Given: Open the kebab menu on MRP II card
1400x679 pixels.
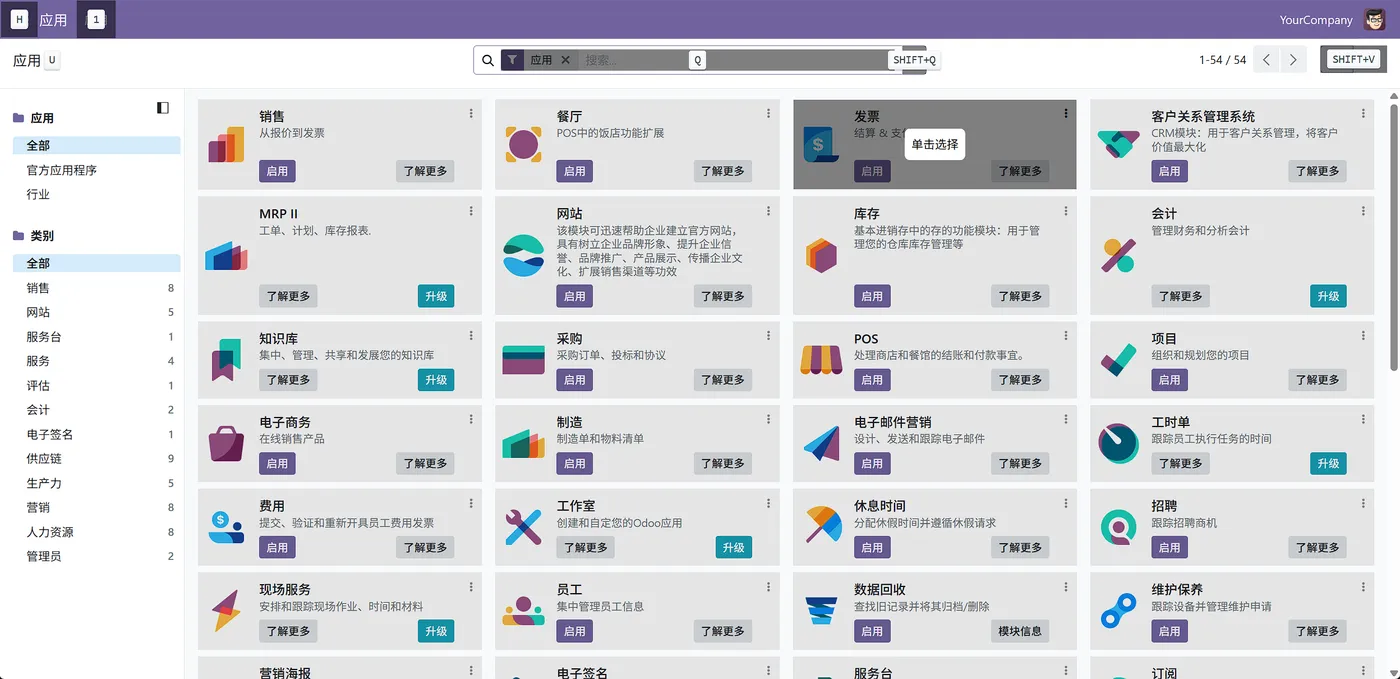Looking at the screenshot, I should click(471, 211).
